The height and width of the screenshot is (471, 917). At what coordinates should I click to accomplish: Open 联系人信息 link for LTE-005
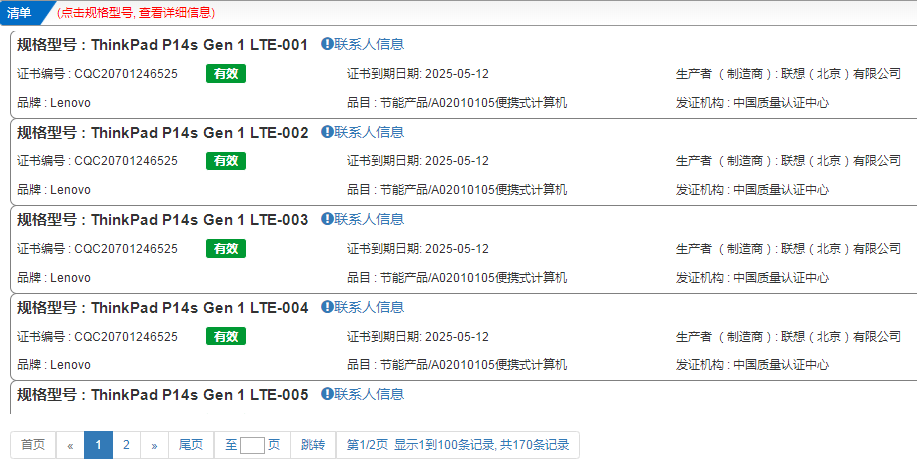pos(369,394)
